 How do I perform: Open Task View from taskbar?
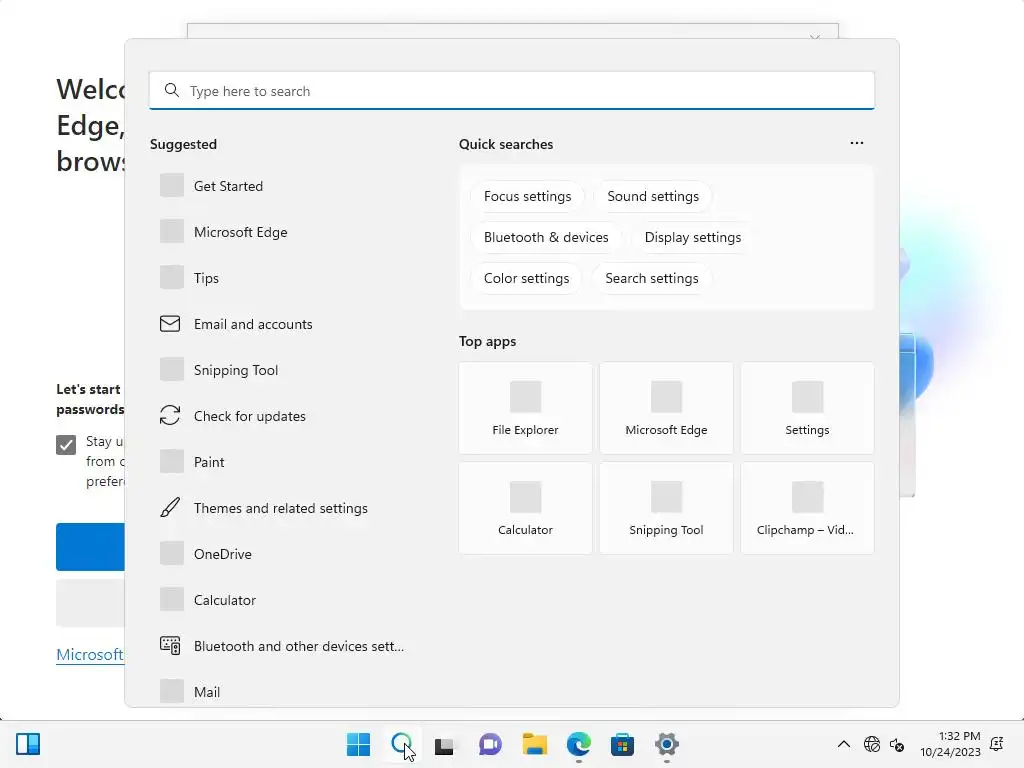coord(445,744)
